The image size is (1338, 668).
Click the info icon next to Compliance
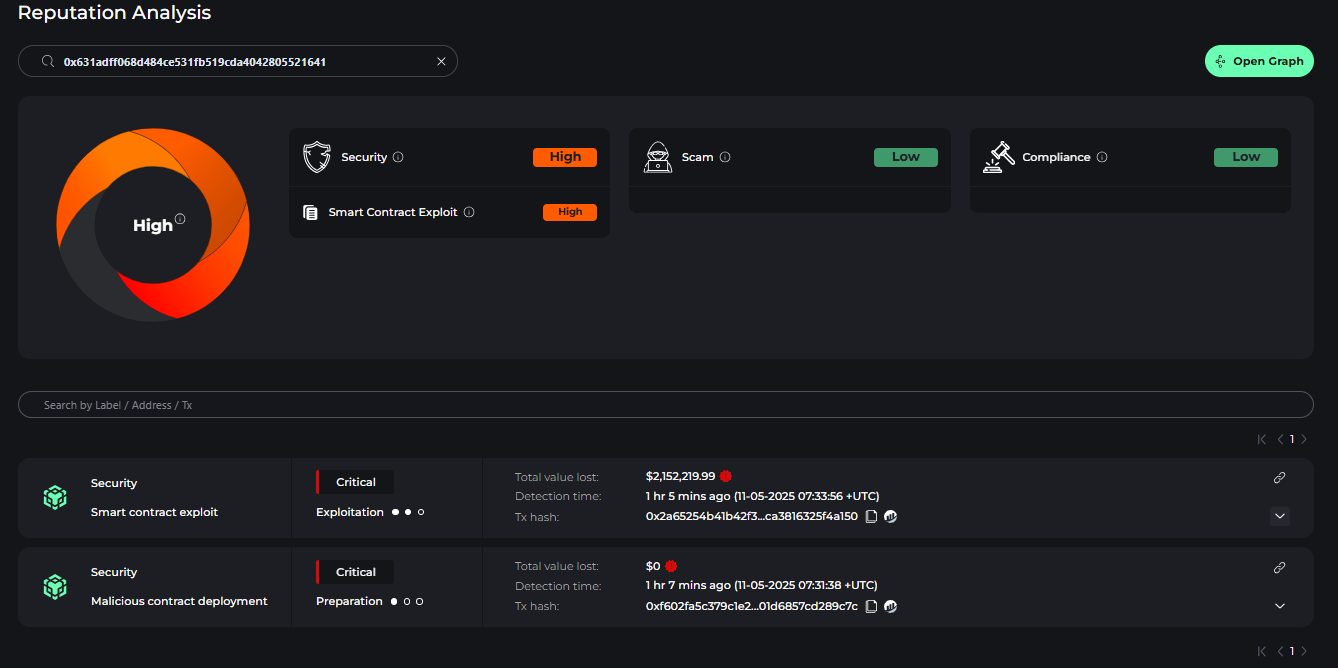click(x=1102, y=157)
